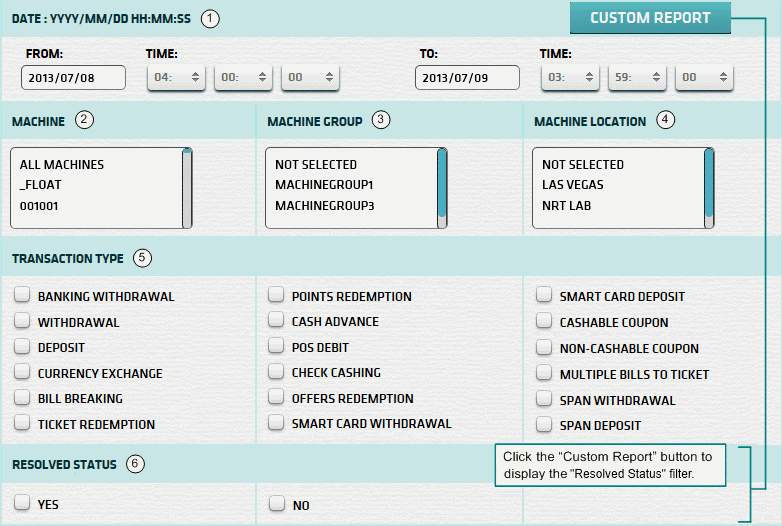782x526 pixels.
Task: Choose LAS VEGAS in machine location list
Action: click(x=573, y=184)
